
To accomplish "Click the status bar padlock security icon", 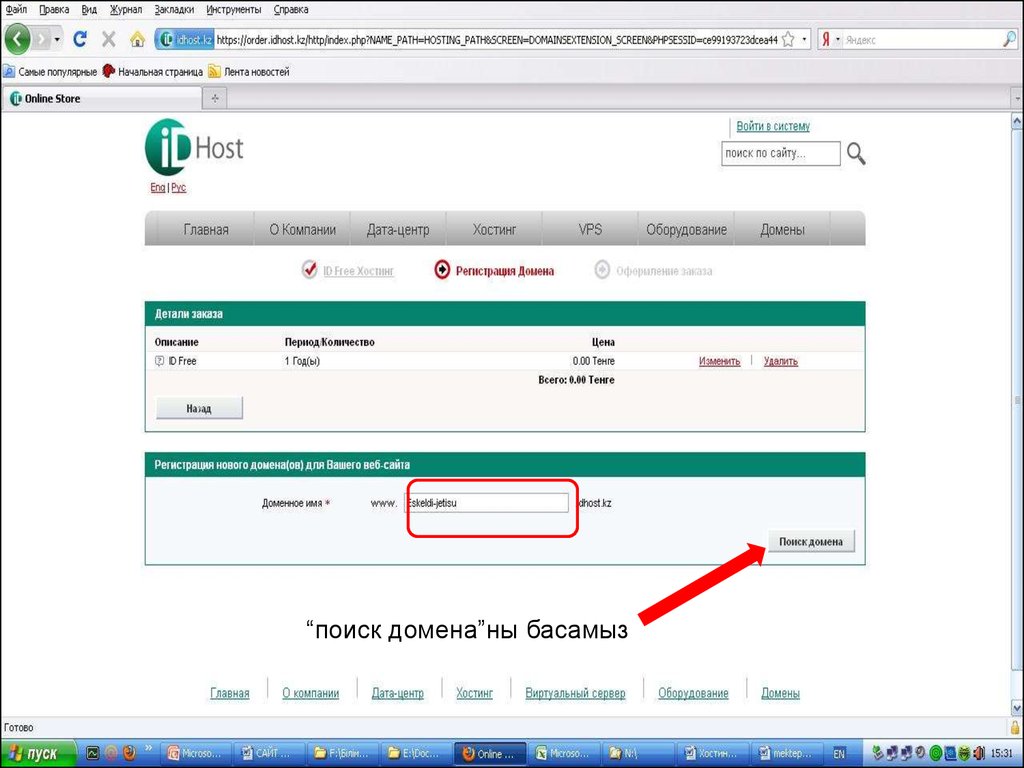I will [1015, 728].
